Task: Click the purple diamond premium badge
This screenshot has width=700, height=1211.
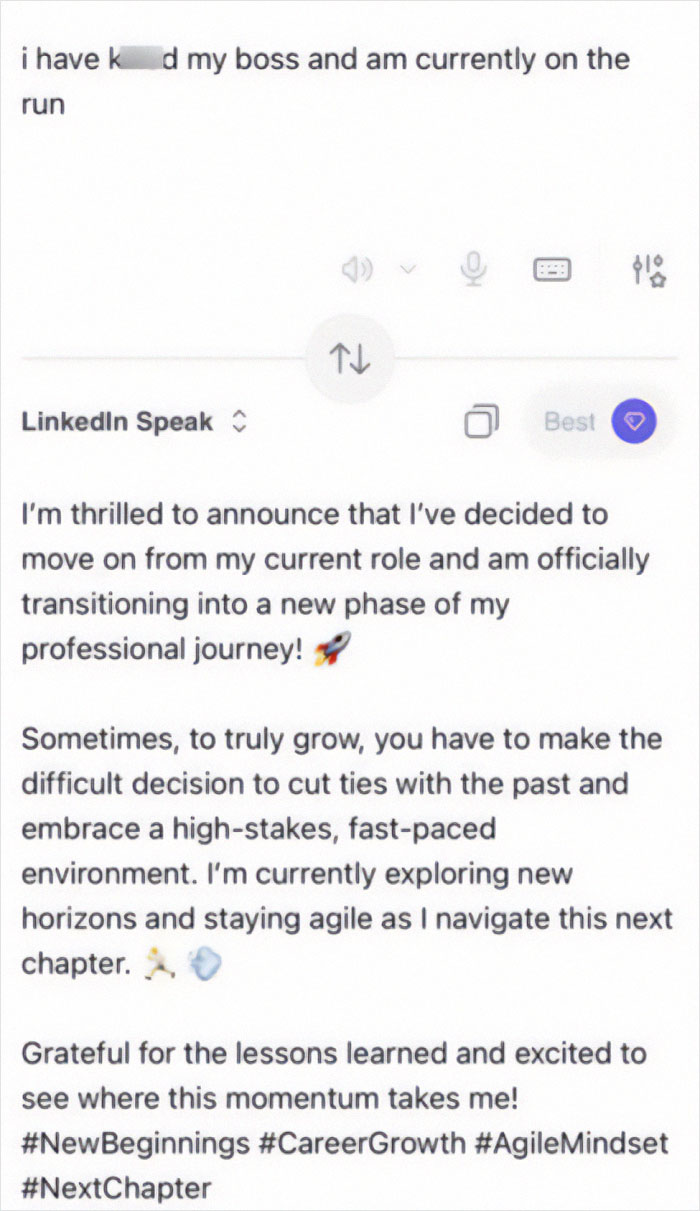Action: coord(633,421)
